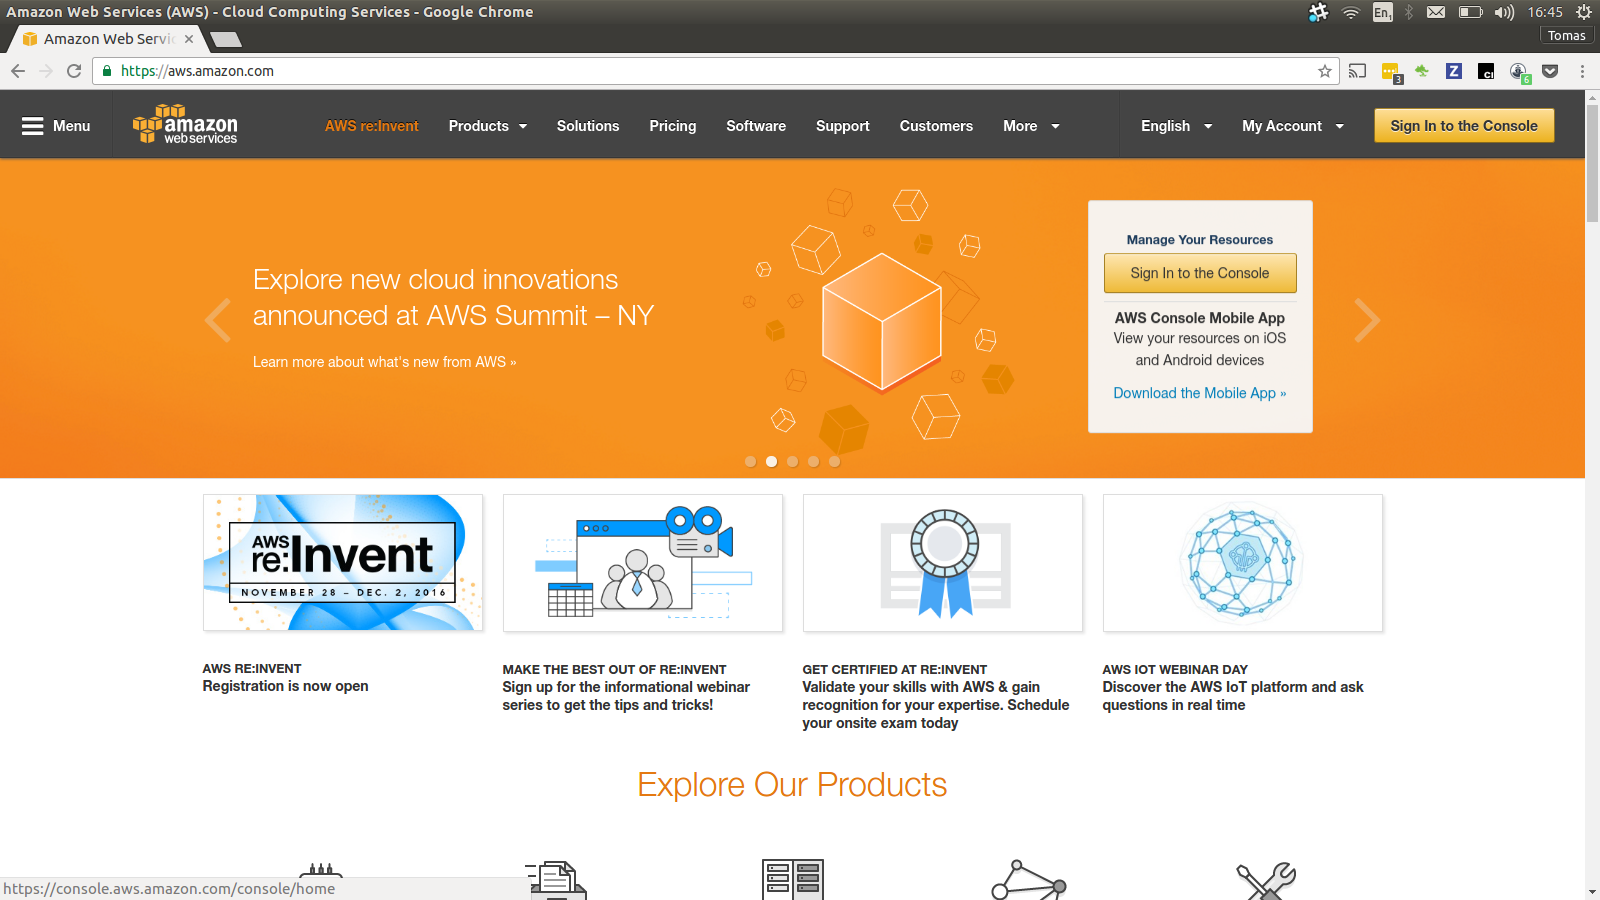Viewport: 1600px width, 900px height.
Task: Reload the page with refresh icon
Action: tap(74, 71)
